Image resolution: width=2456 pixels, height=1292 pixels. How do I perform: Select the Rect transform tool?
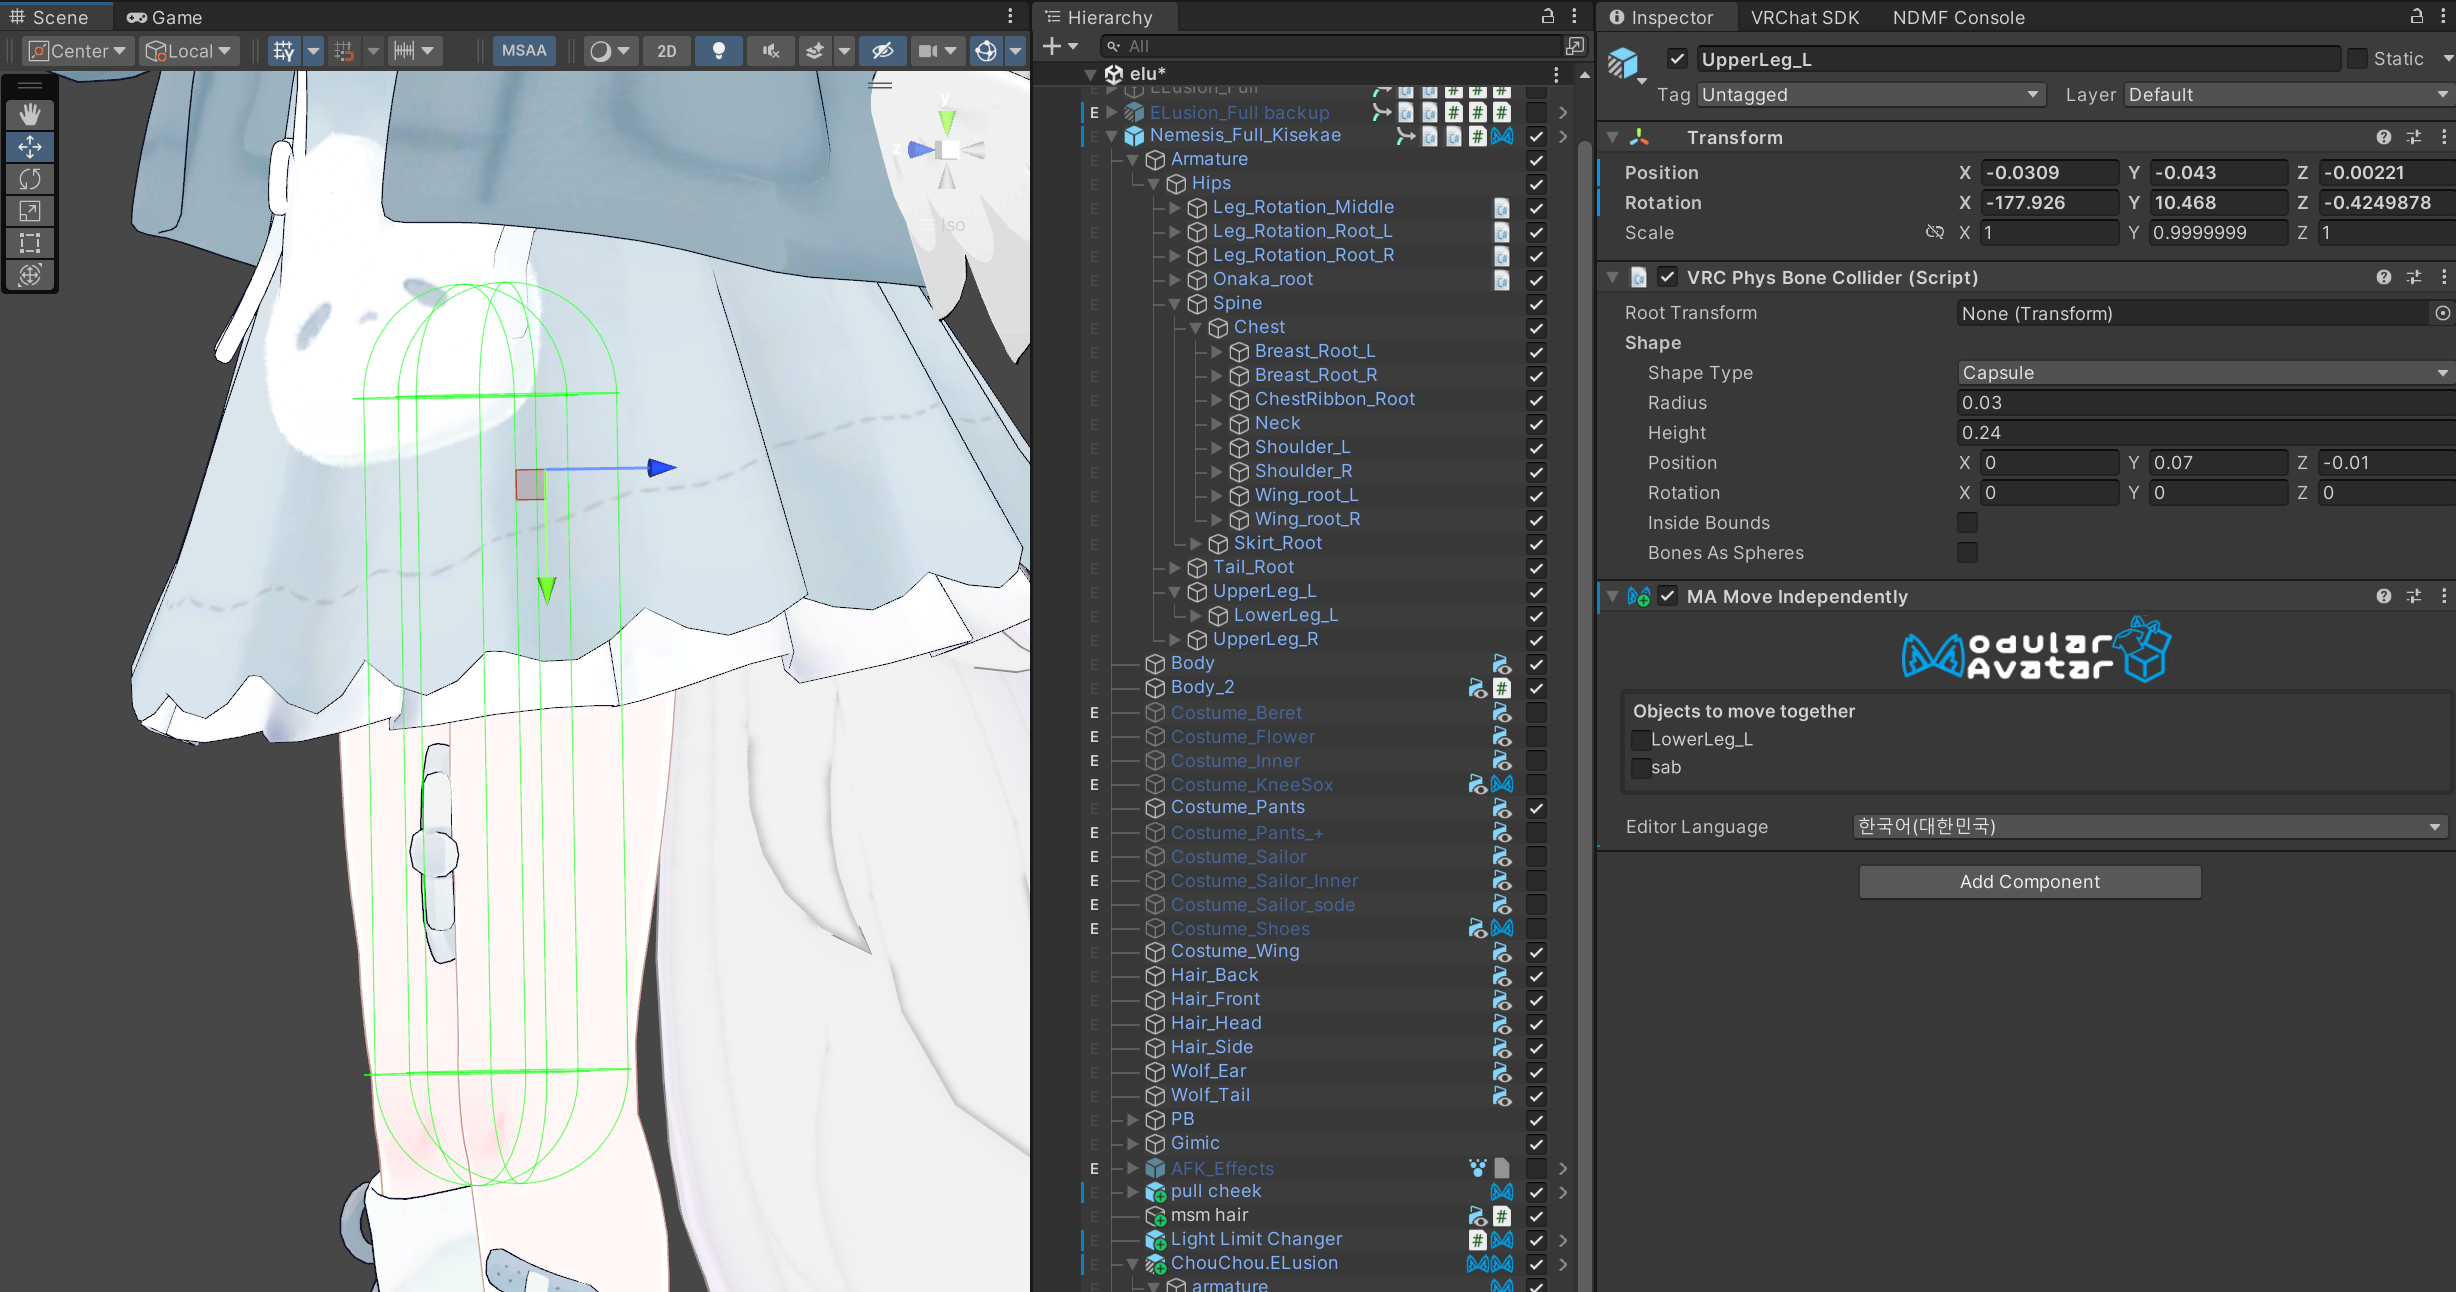point(30,243)
